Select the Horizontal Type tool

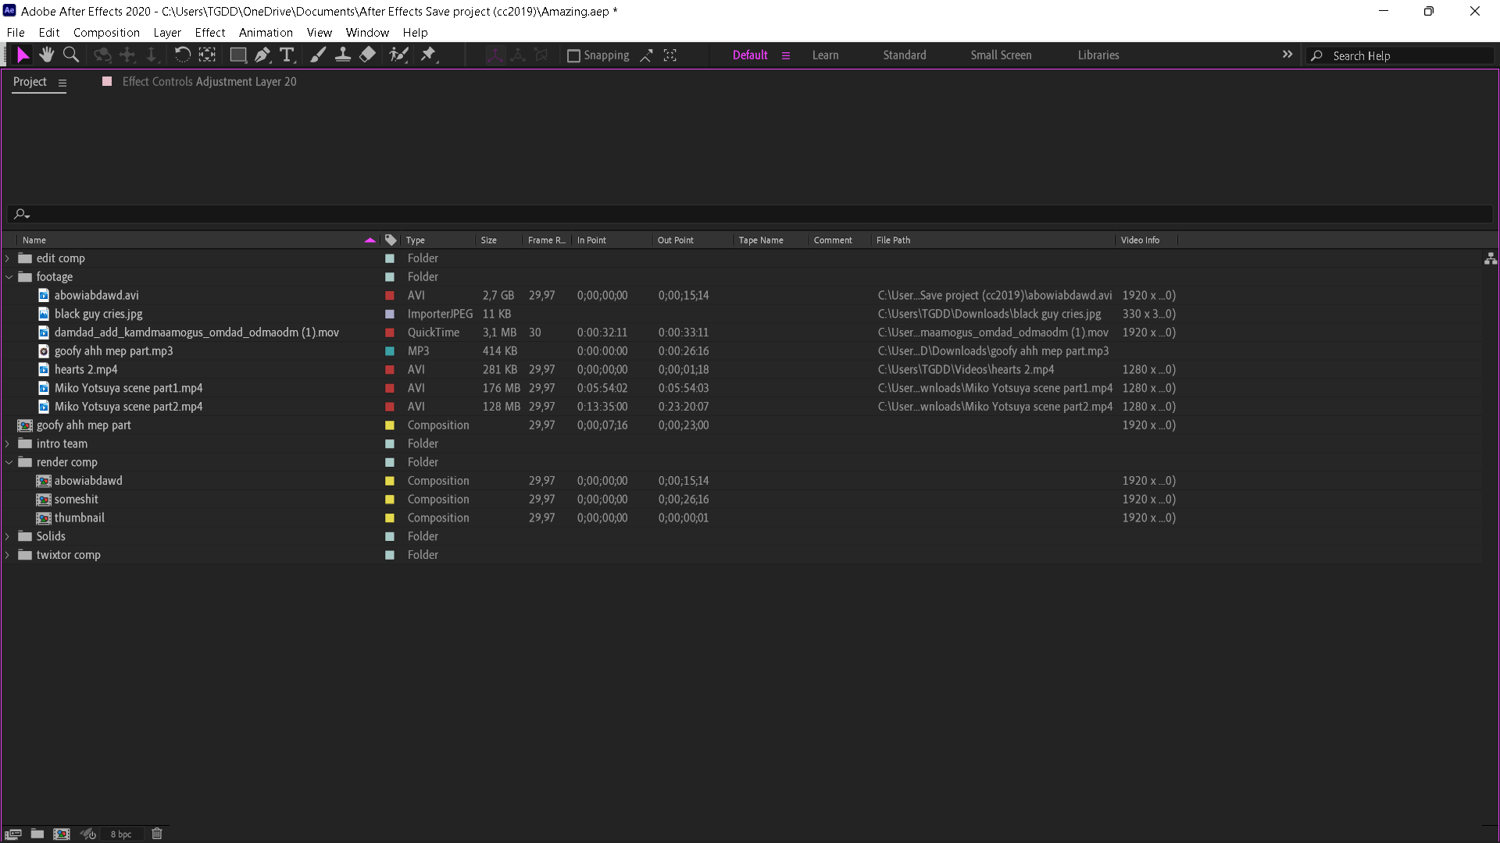click(287, 55)
